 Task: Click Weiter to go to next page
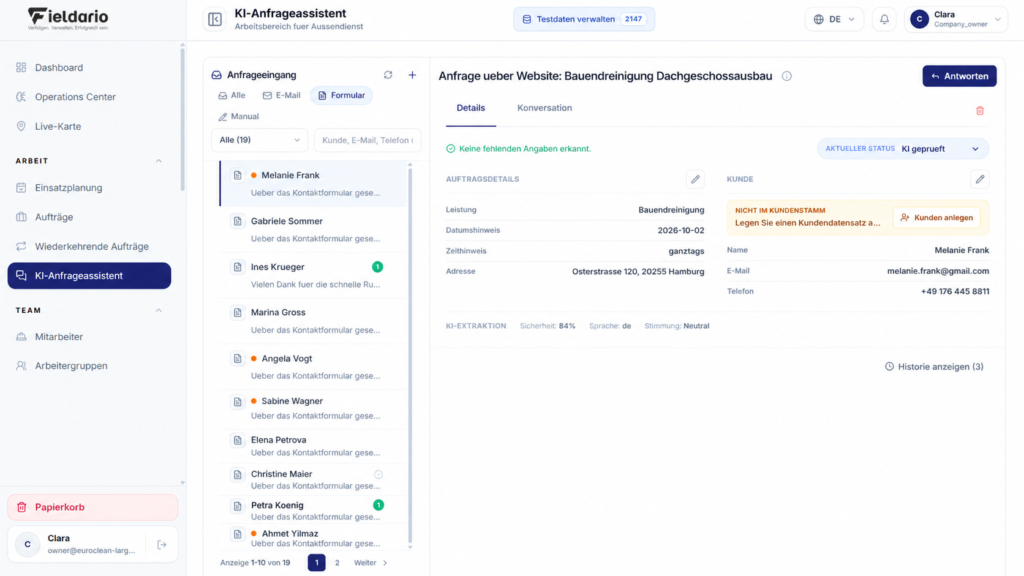[370, 563]
